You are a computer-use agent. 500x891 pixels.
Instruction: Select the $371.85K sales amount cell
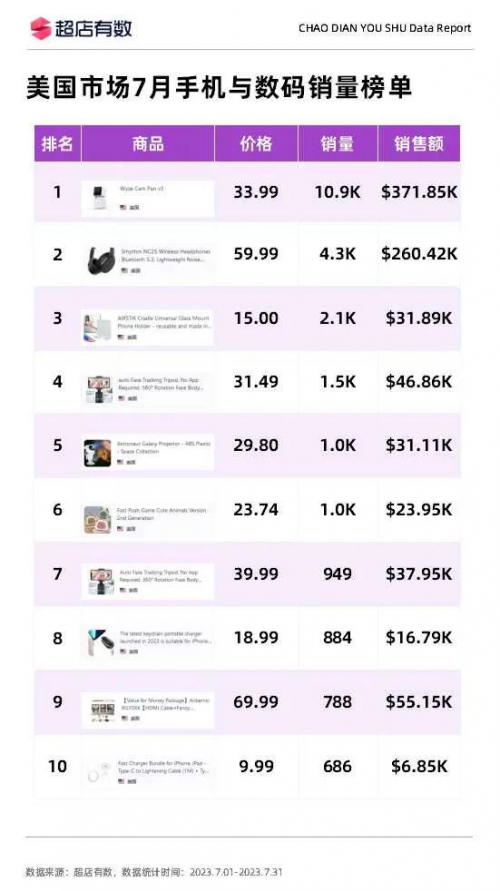tap(419, 192)
